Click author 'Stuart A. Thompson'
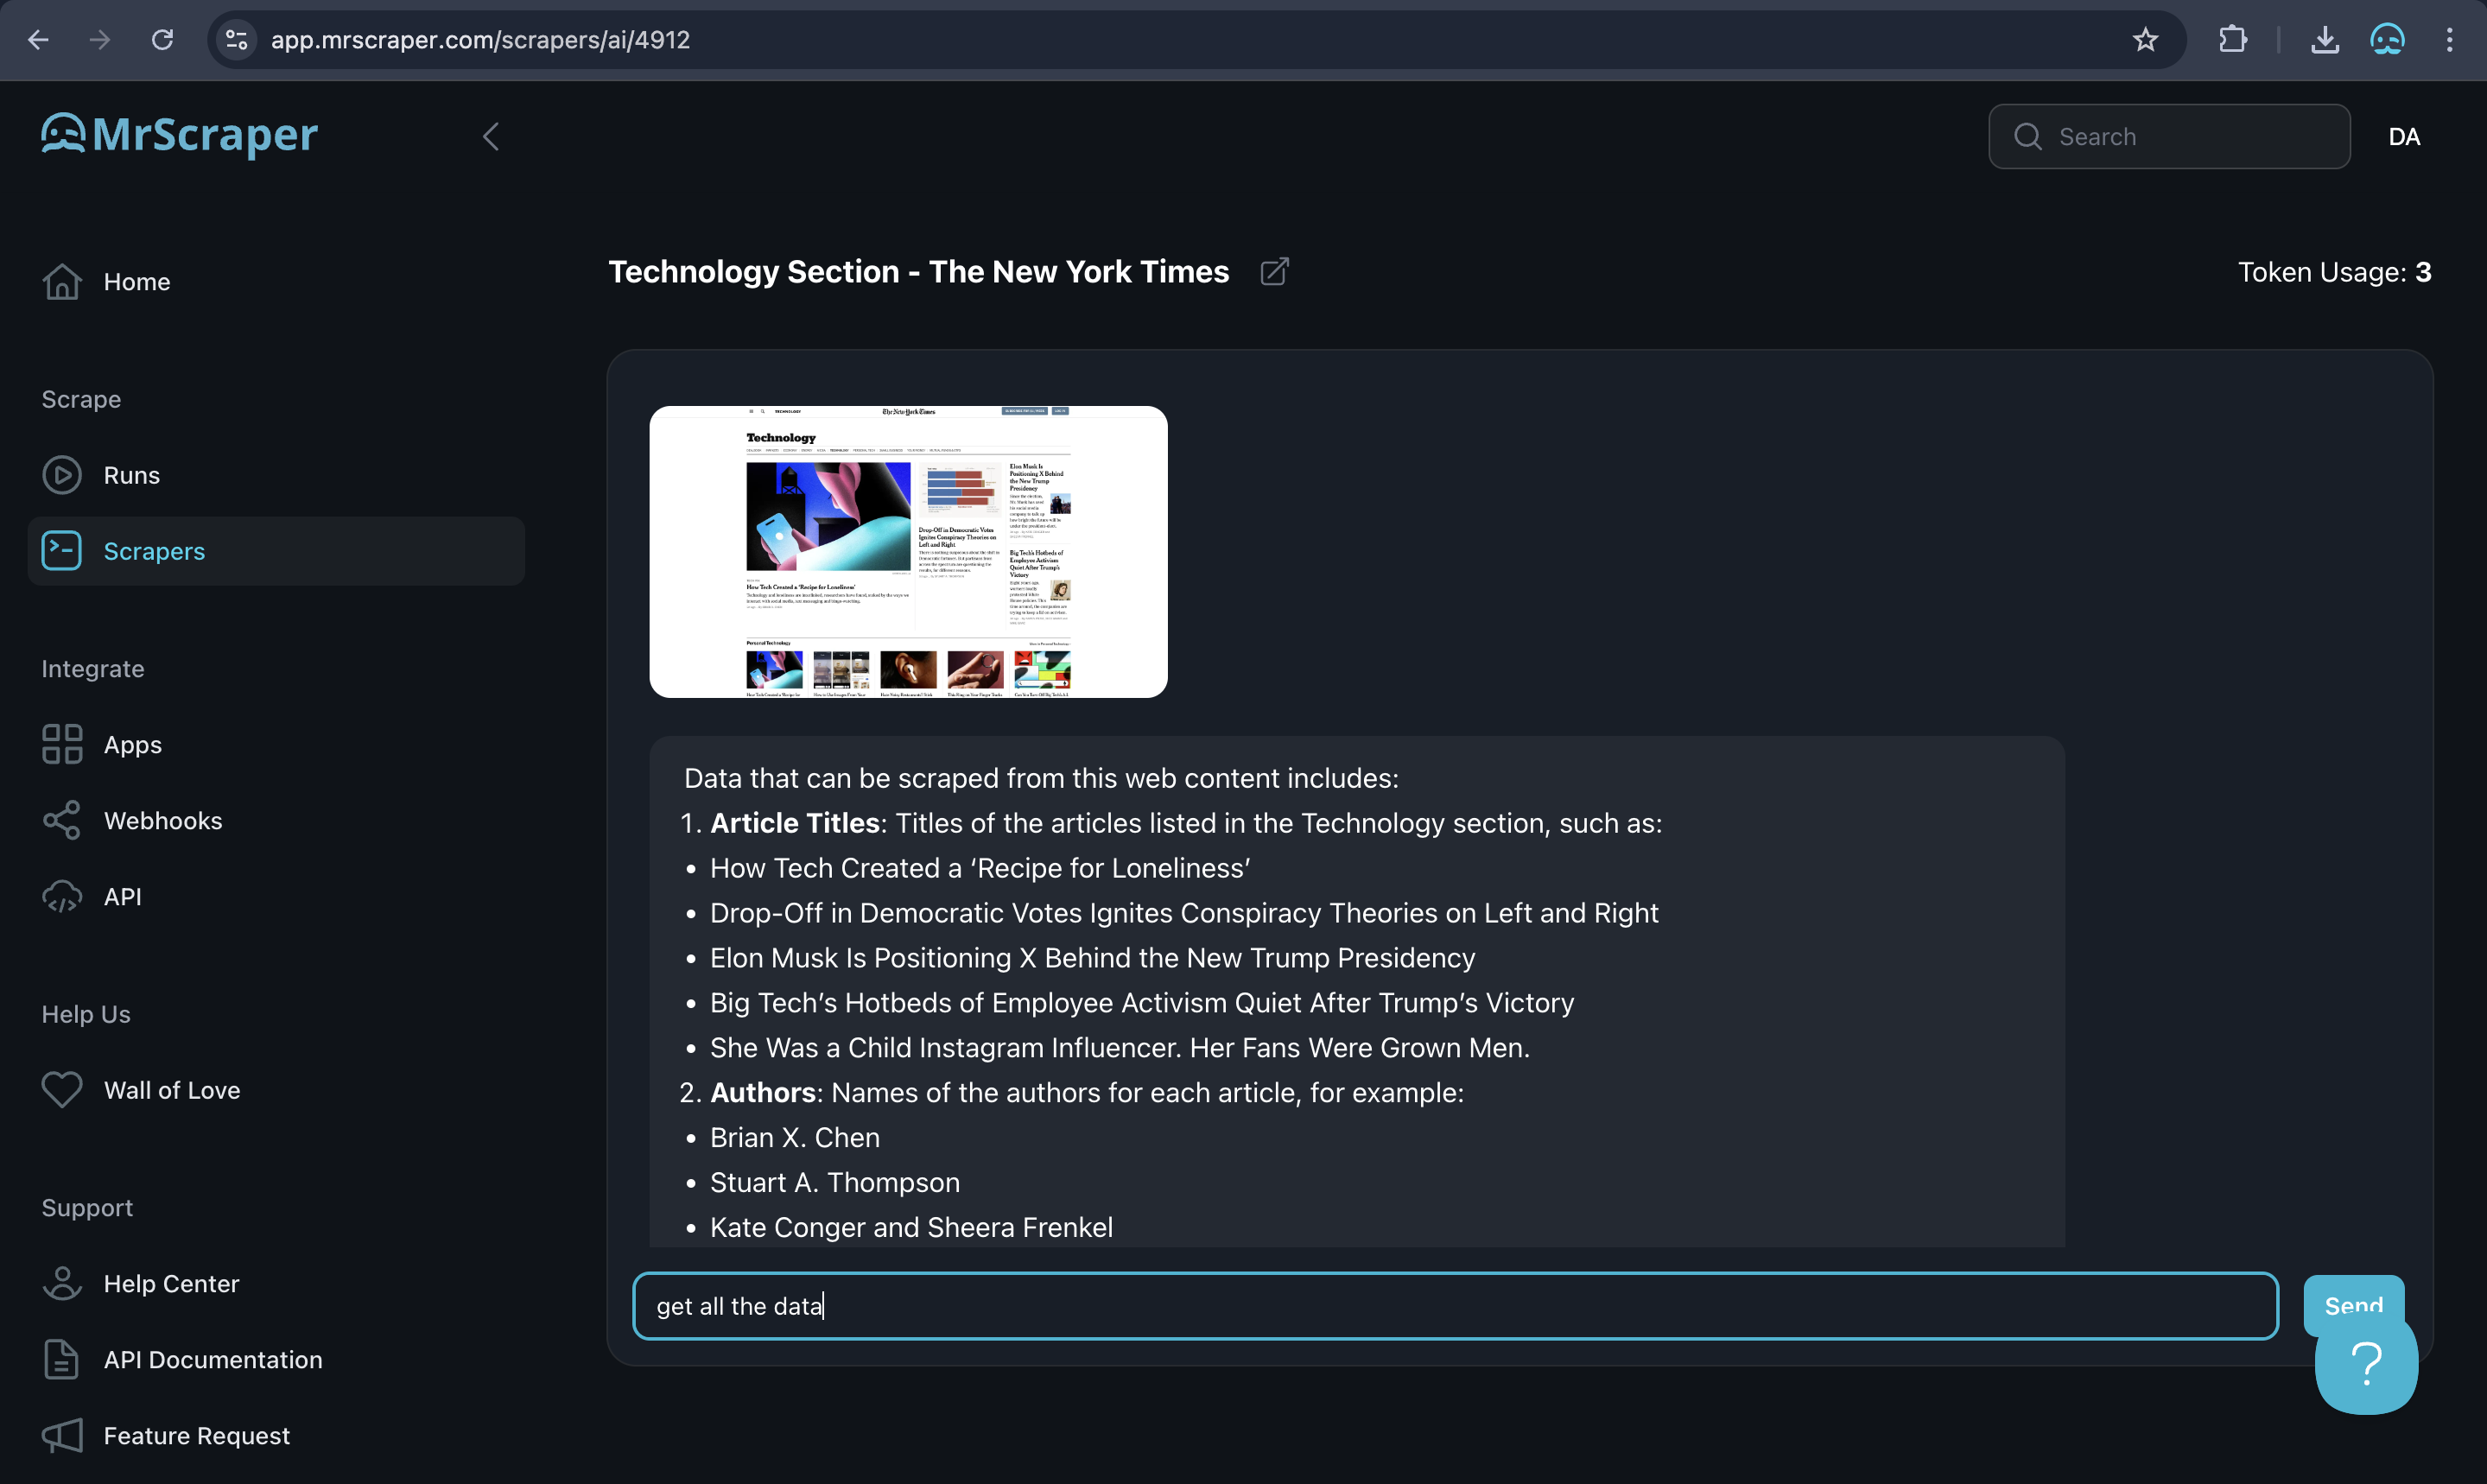 (835, 1183)
